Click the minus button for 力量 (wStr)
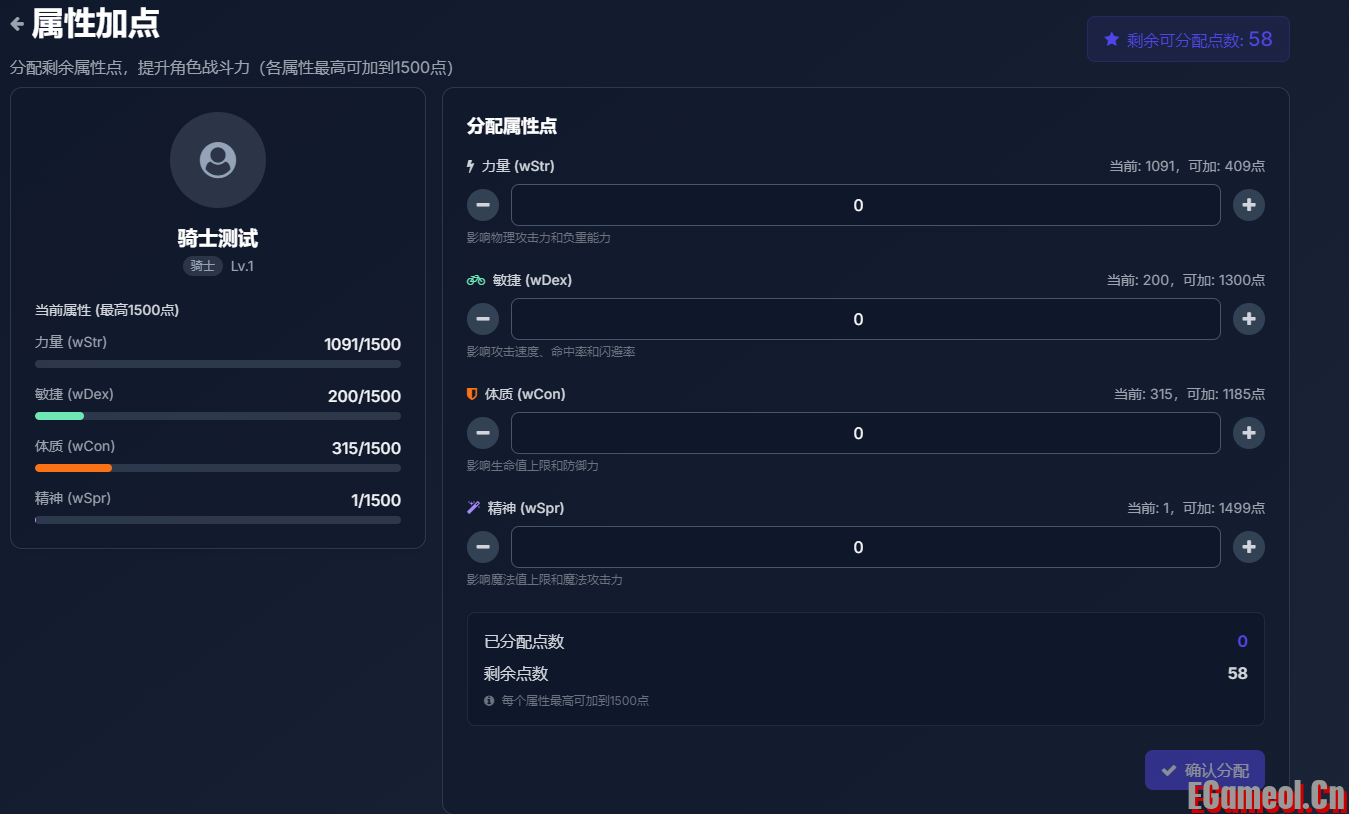This screenshot has height=814, width=1349. pos(483,205)
